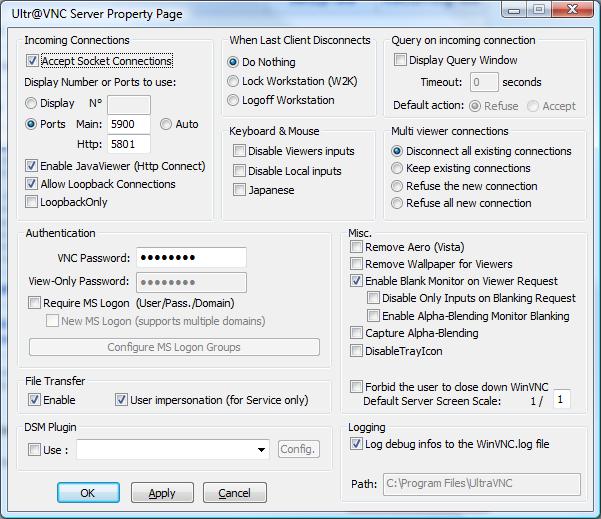Click the View-Only Password field

191,282
